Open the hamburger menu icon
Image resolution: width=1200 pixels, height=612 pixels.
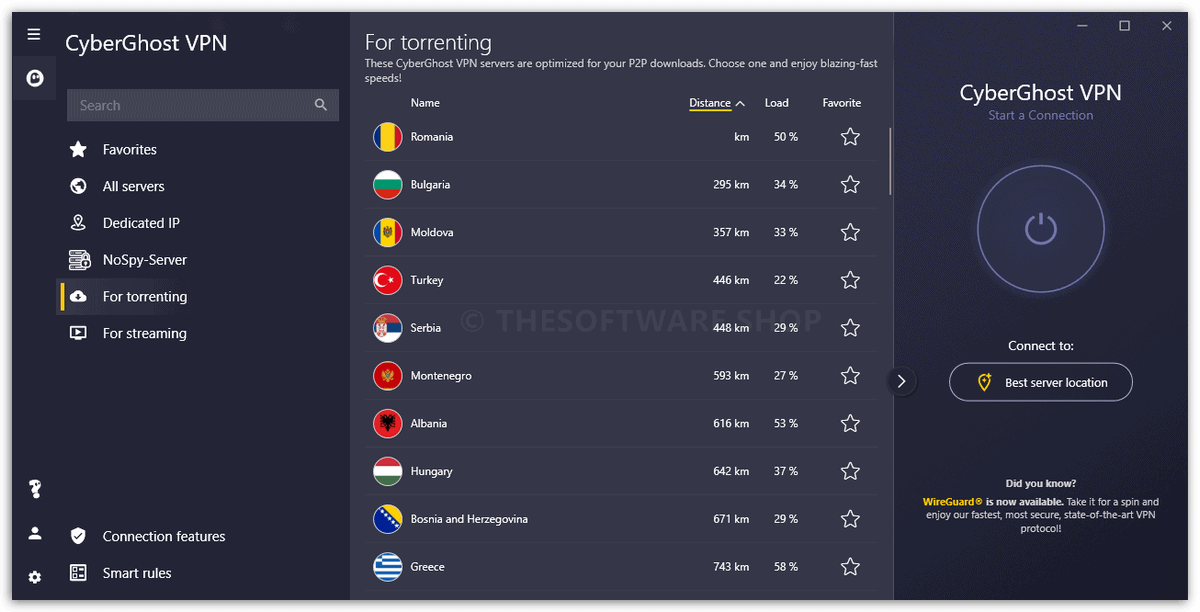(34, 34)
